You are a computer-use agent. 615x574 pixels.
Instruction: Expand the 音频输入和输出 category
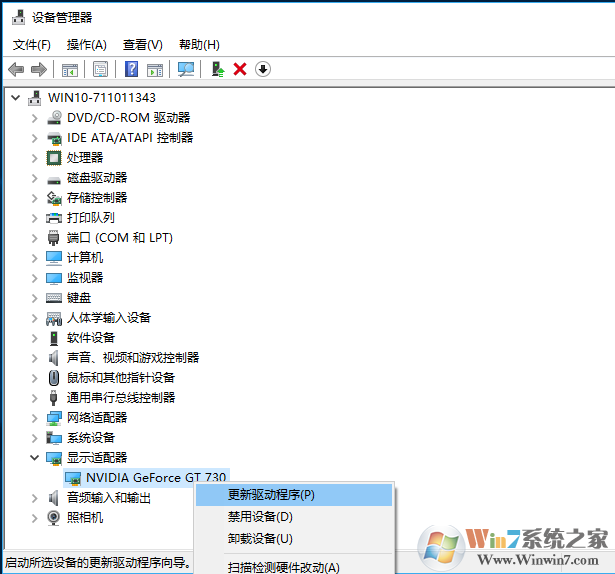(35, 498)
